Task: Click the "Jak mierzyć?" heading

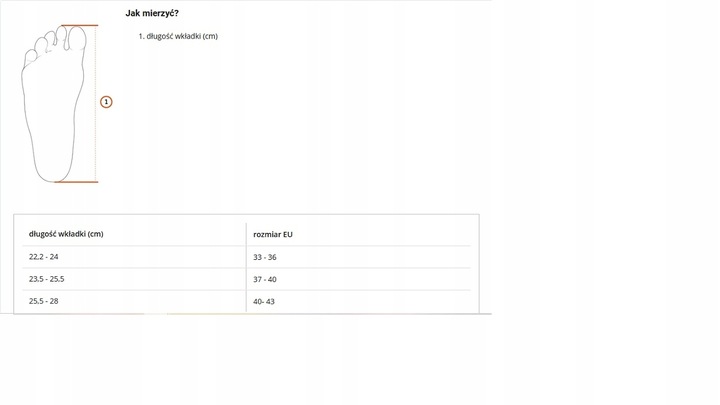Action: [x=152, y=13]
